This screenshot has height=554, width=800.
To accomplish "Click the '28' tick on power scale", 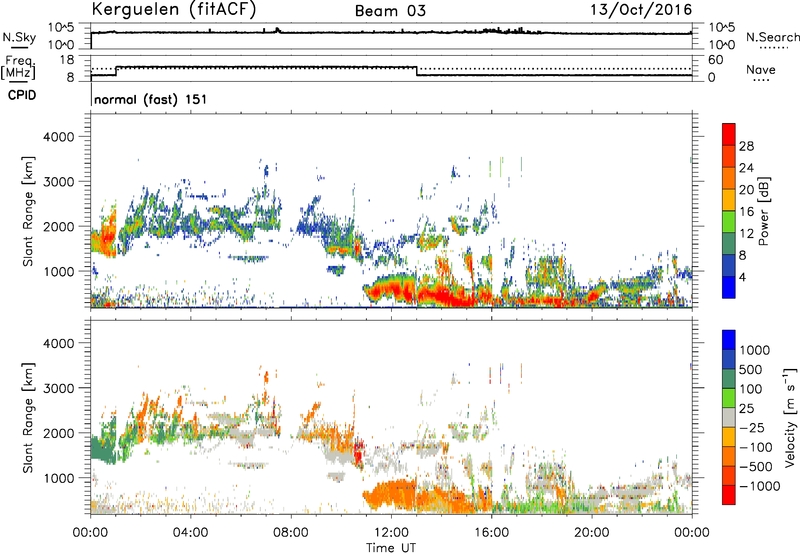I will click(746, 146).
